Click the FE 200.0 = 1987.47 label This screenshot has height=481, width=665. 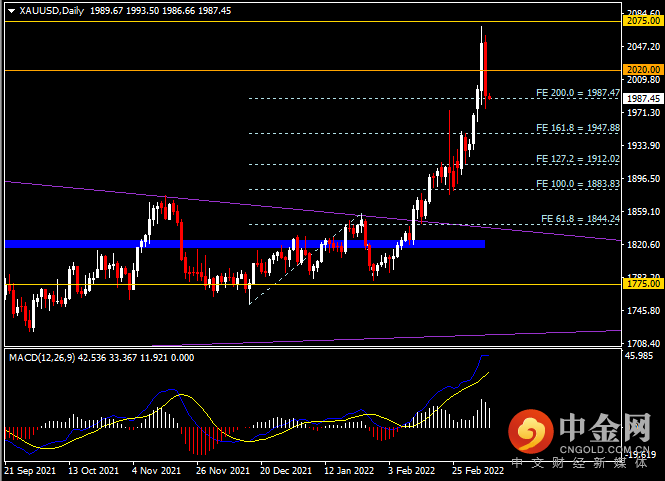click(x=578, y=92)
